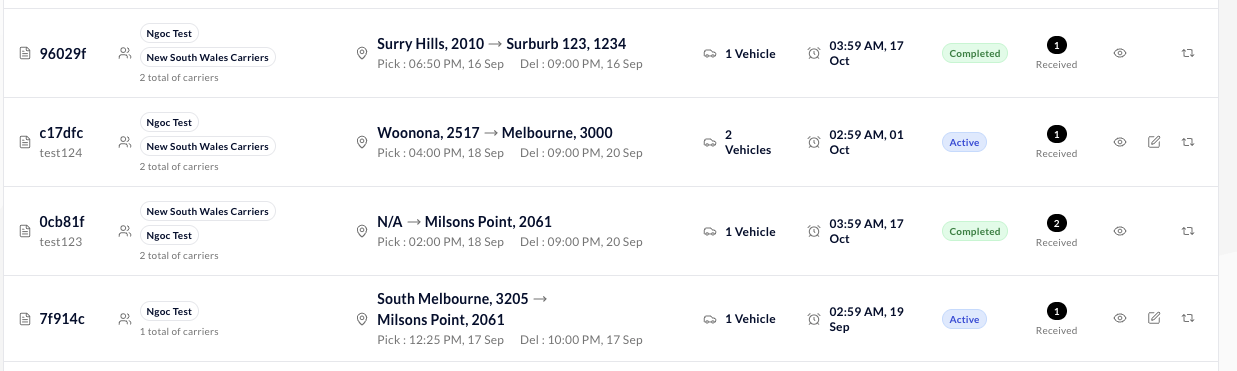
Task: Click the alarm clock icon on 0cb81f row
Action: pyautogui.click(x=814, y=231)
